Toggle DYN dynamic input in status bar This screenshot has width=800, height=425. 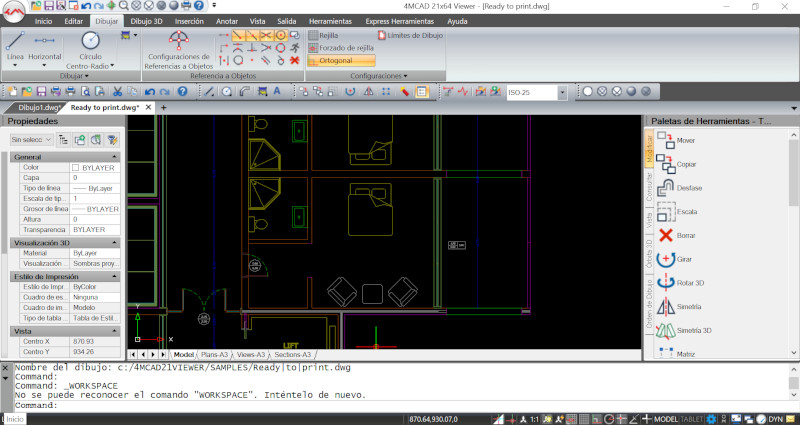click(776, 419)
